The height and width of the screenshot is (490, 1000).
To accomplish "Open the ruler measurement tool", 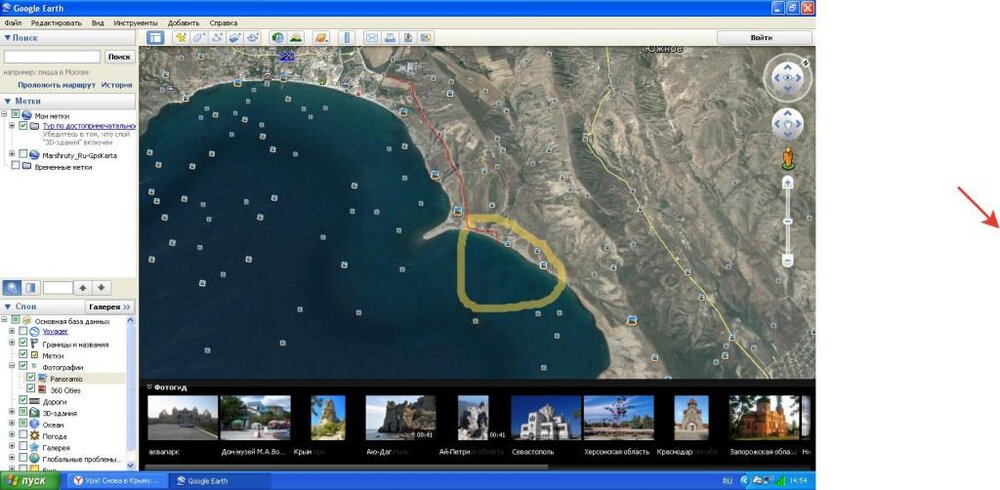I will [x=347, y=38].
